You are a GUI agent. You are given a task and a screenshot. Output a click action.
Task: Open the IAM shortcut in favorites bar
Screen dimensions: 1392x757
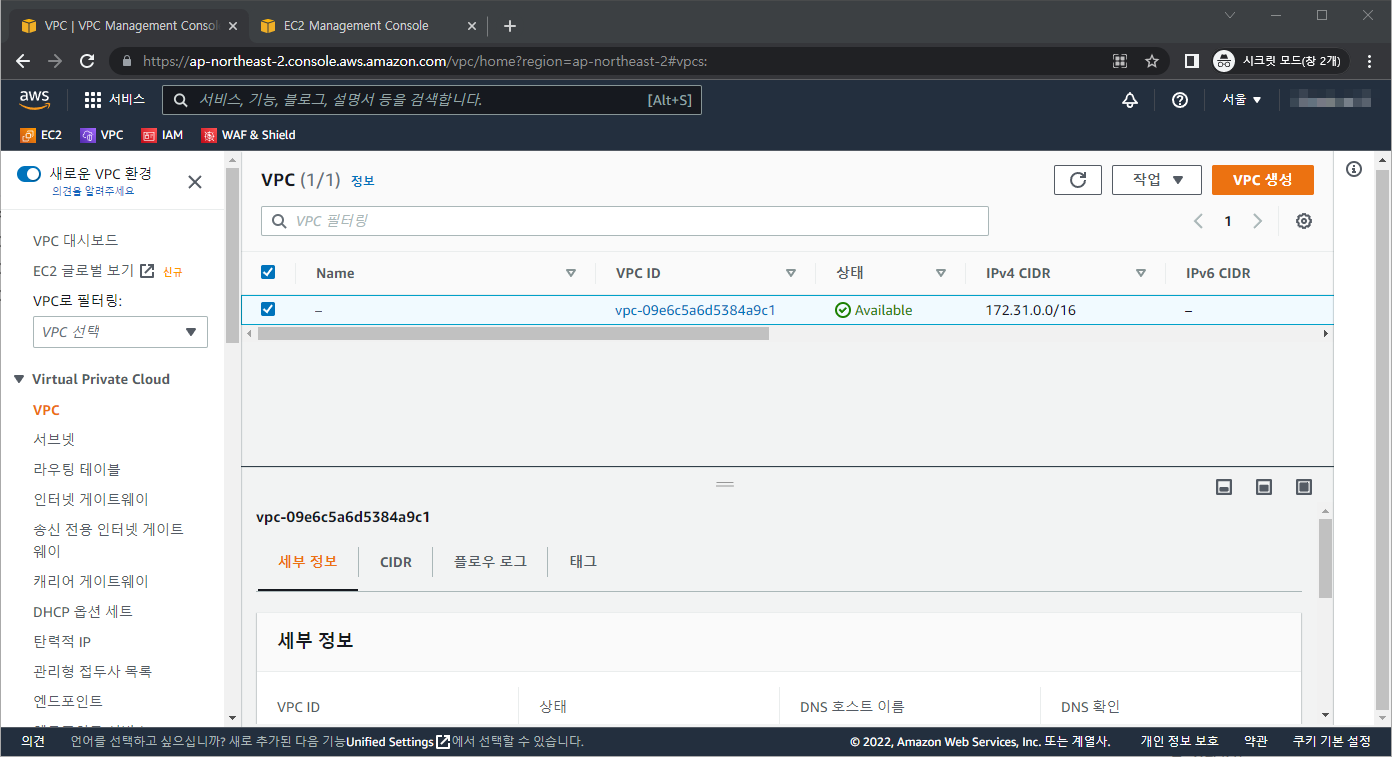pos(162,135)
